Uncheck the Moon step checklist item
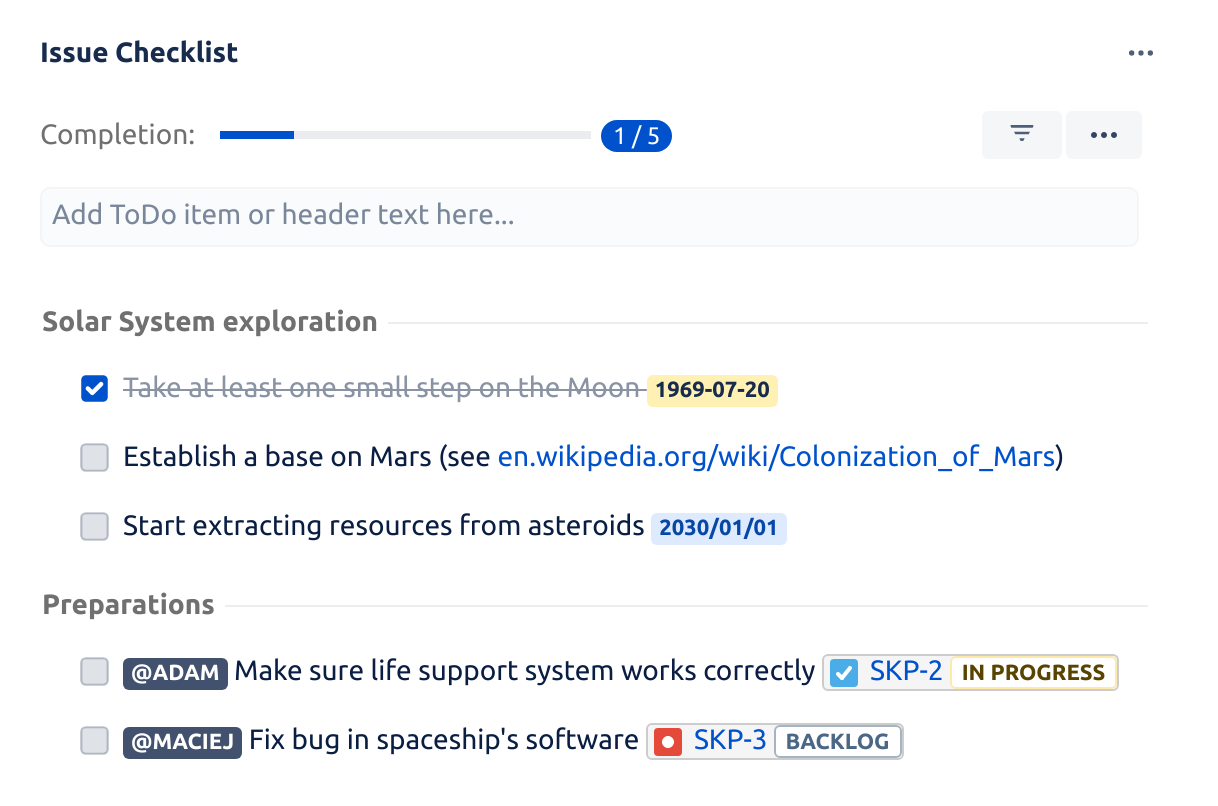Viewport: 1218px width, 806px height. click(94, 389)
